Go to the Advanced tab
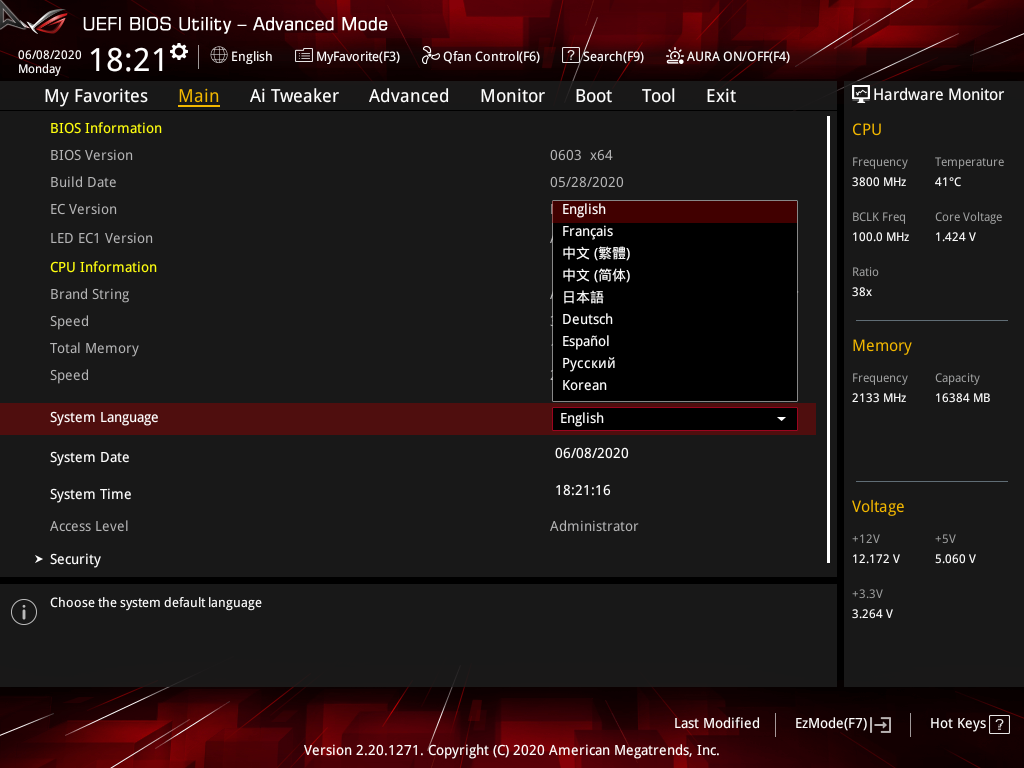 tap(409, 96)
